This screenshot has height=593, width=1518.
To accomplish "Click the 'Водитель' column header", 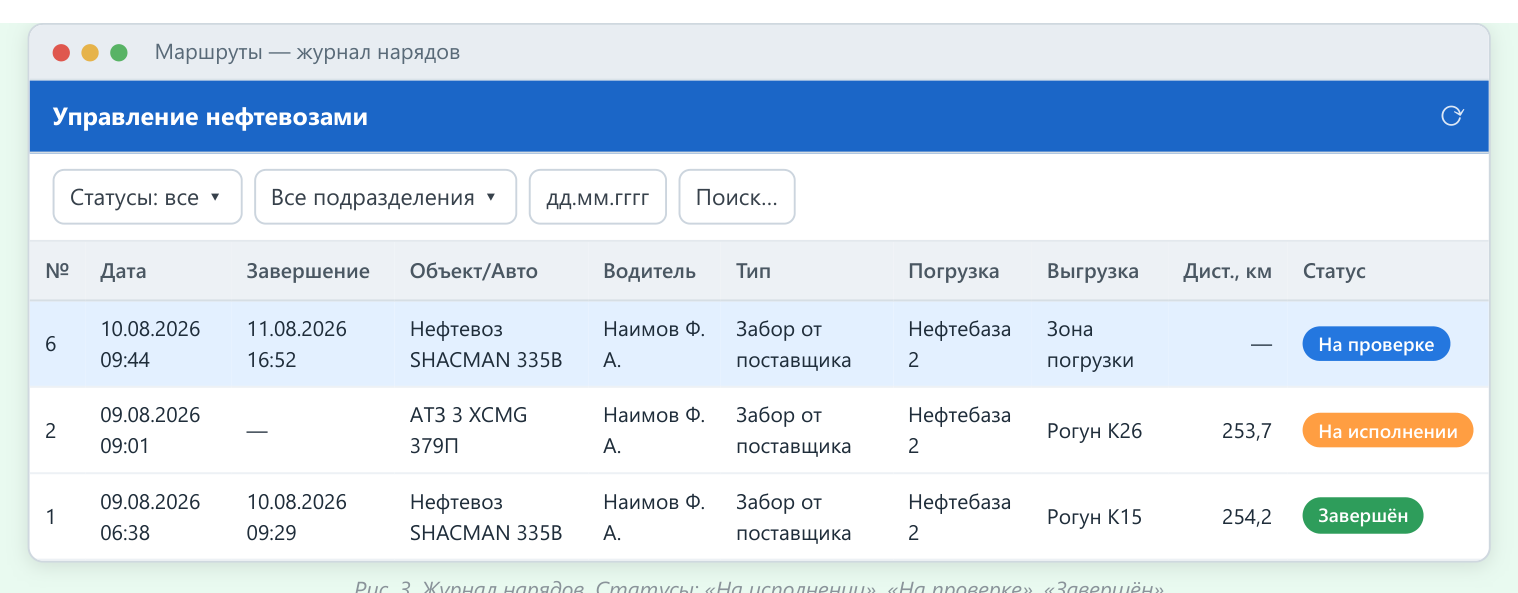I will (x=649, y=271).
